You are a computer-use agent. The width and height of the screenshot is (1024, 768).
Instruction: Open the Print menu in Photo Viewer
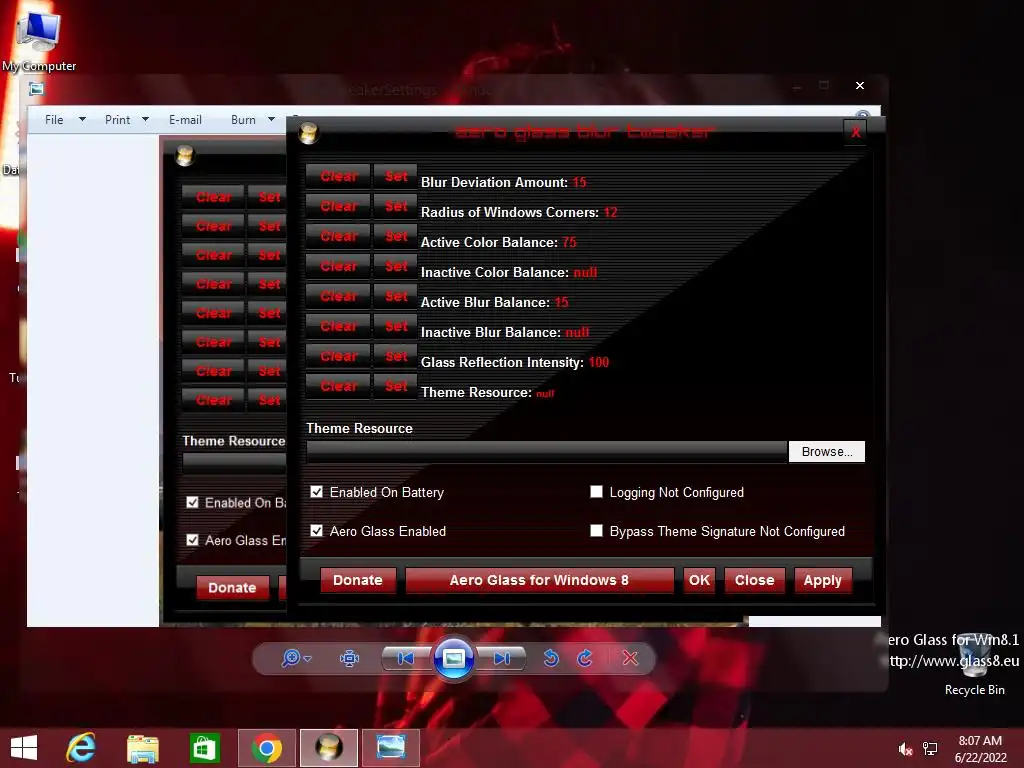click(118, 120)
